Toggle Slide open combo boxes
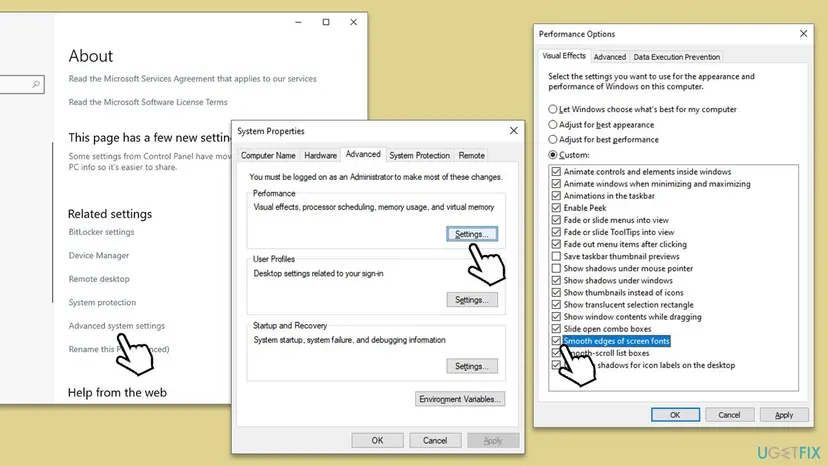The height and width of the screenshot is (466, 828). [x=556, y=329]
